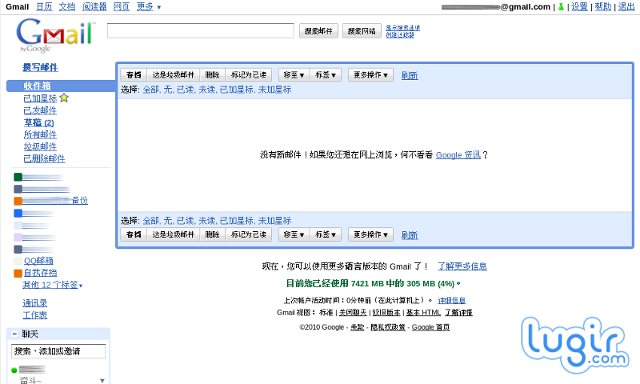The width and height of the screenshot is (640, 384).
Task: Open the 移至 dropdown in the upper toolbar
Action: (294, 75)
